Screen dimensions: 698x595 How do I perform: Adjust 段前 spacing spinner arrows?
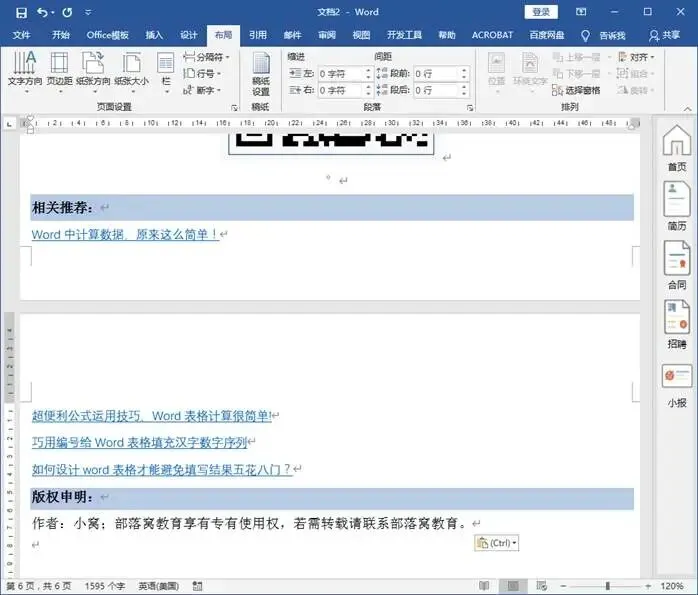pos(464,74)
